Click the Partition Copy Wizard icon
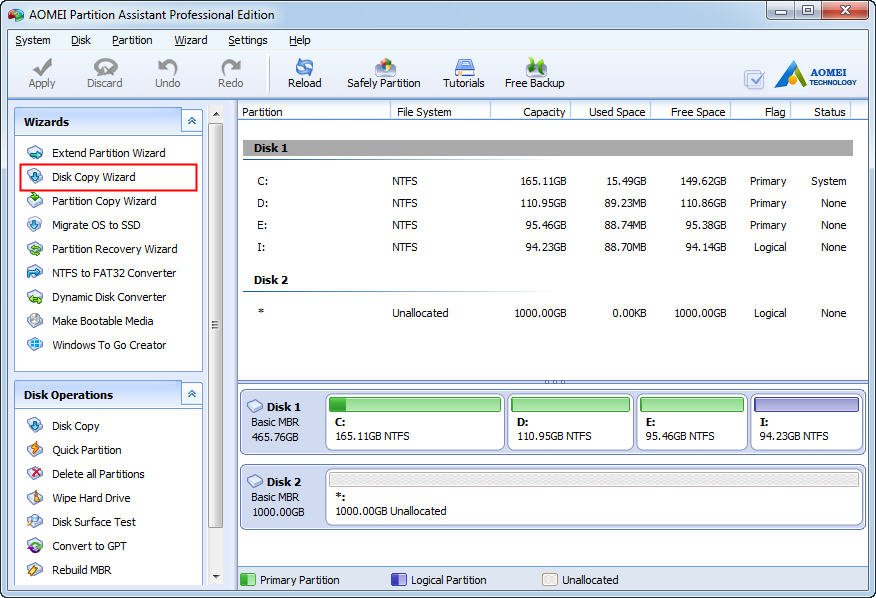Screen dimensions: 876x598 click(35, 201)
